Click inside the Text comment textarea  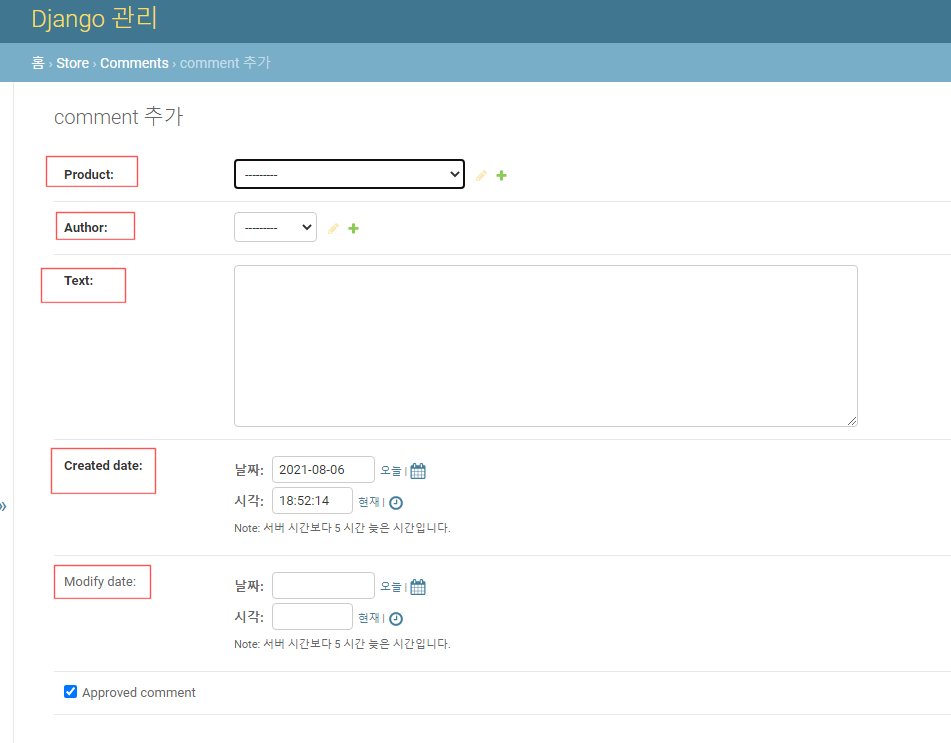pyautogui.click(x=545, y=345)
